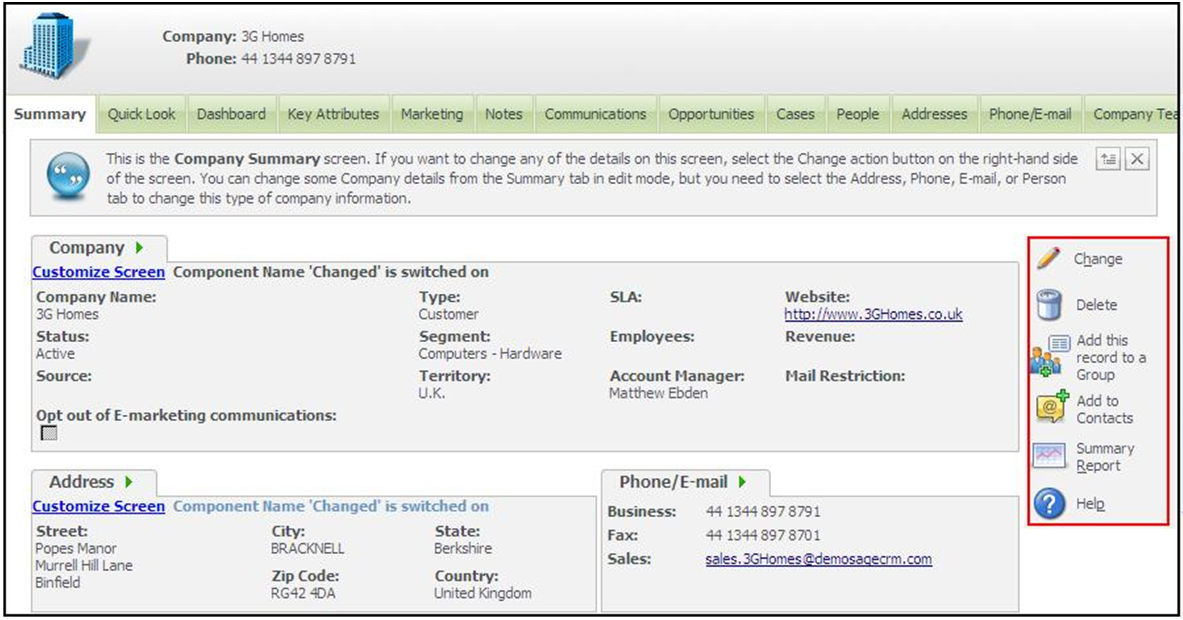This screenshot has width=1183, height=620.
Task: Open the http://www.3GHomes.co.uk website link
Action: [x=874, y=314]
